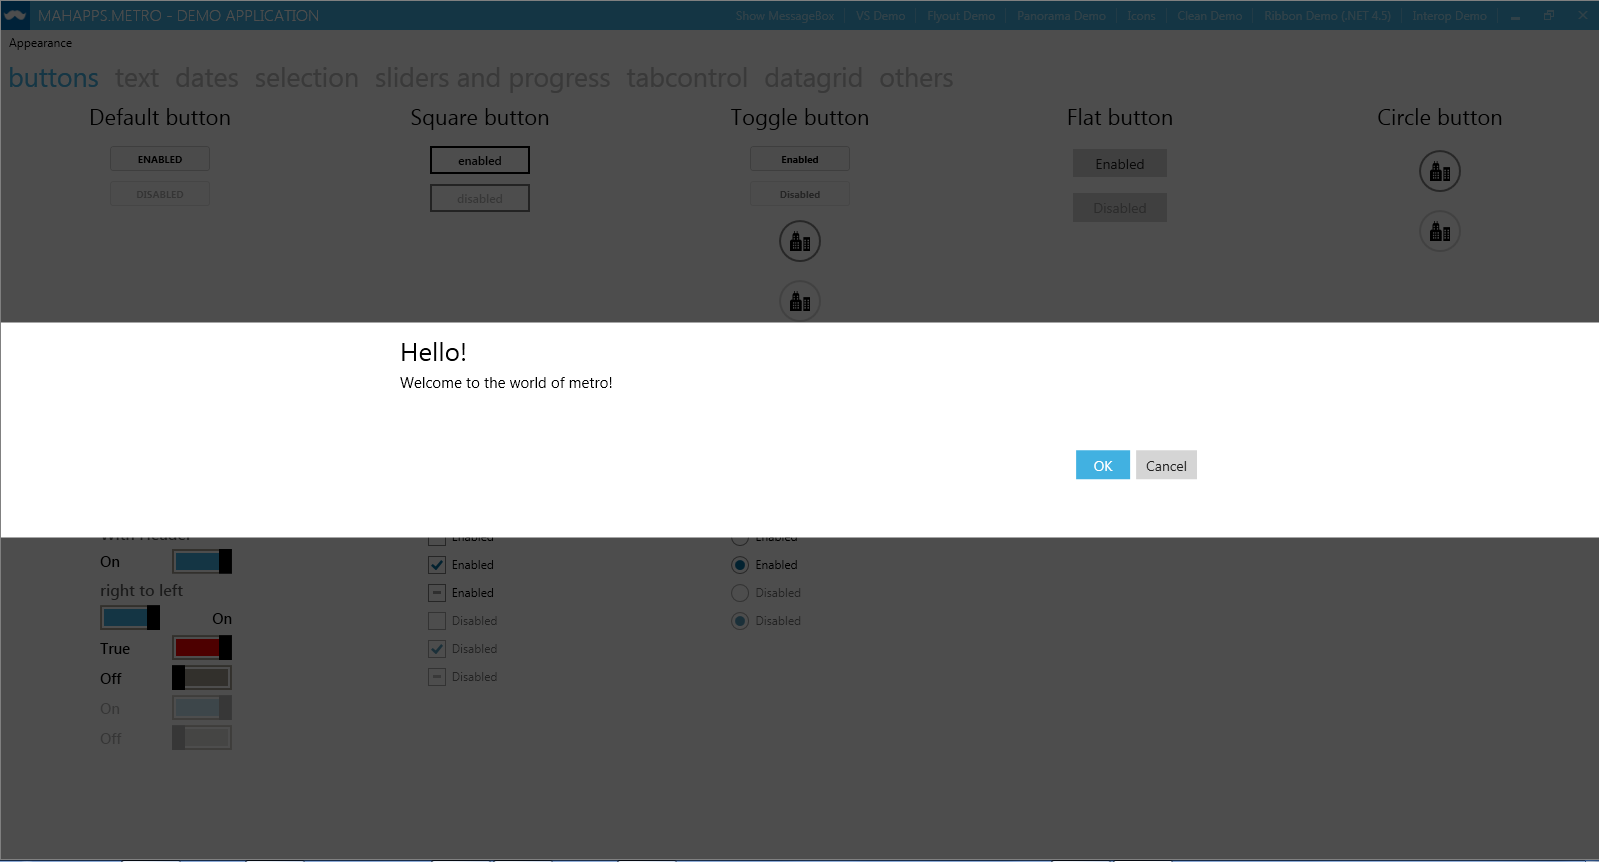This screenshot has height=862, width=1599.
Task: Select the buttons tab
Action: point(54,78)
